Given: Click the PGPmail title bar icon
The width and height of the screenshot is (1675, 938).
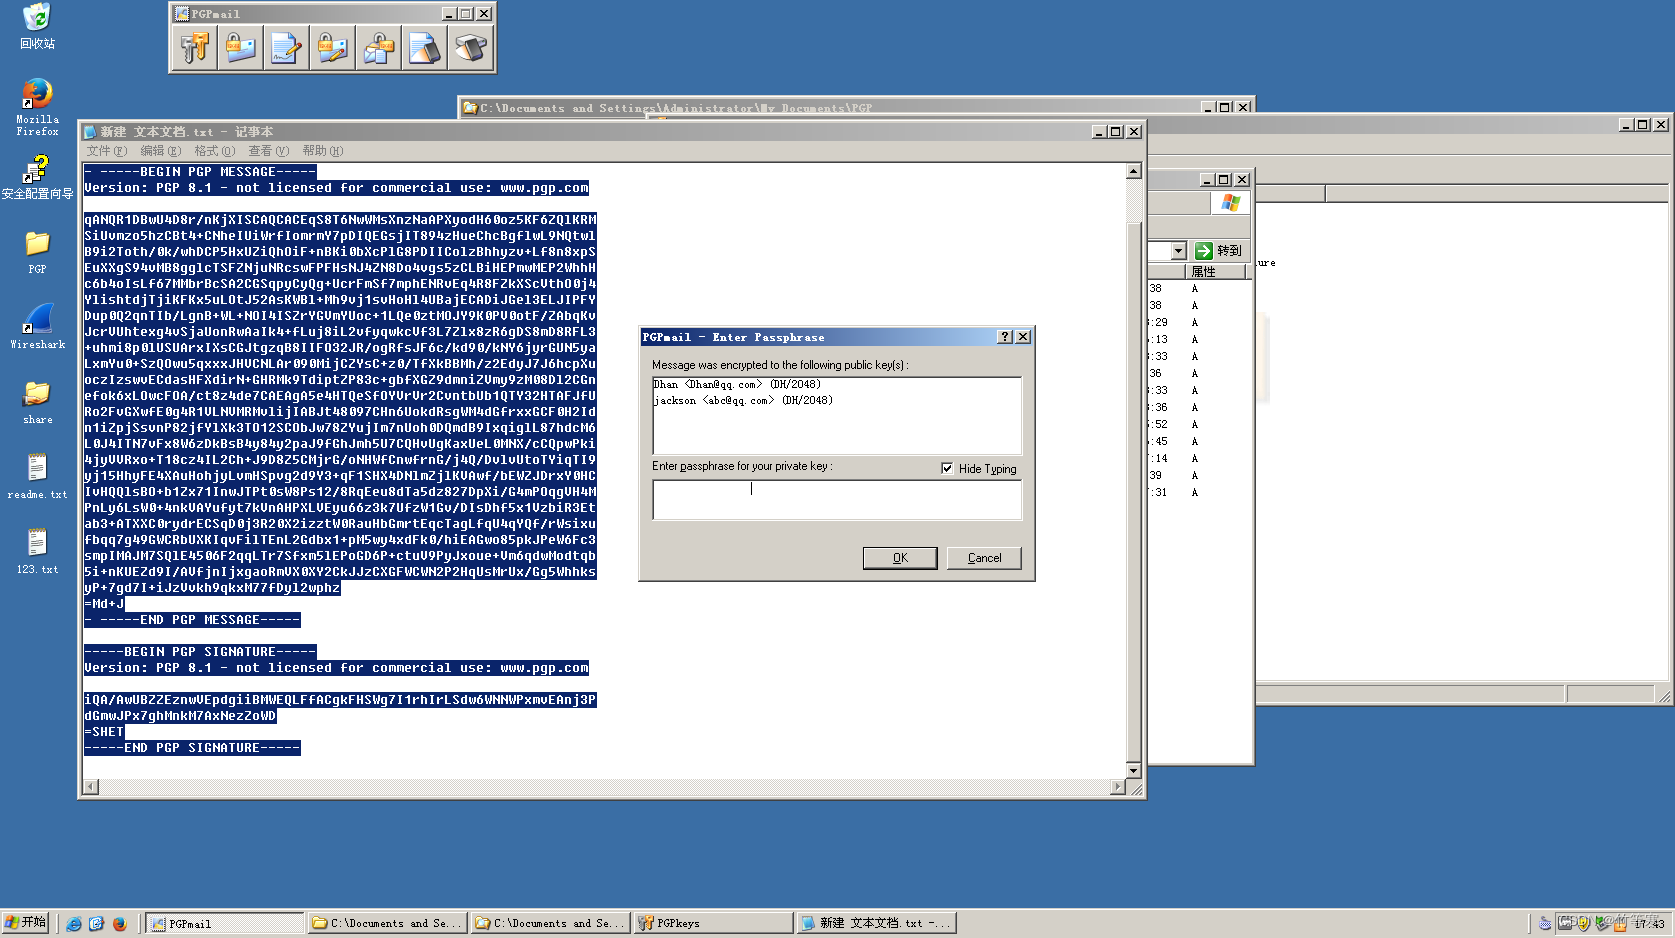Looking at the screenshot, I should (182, 14).
